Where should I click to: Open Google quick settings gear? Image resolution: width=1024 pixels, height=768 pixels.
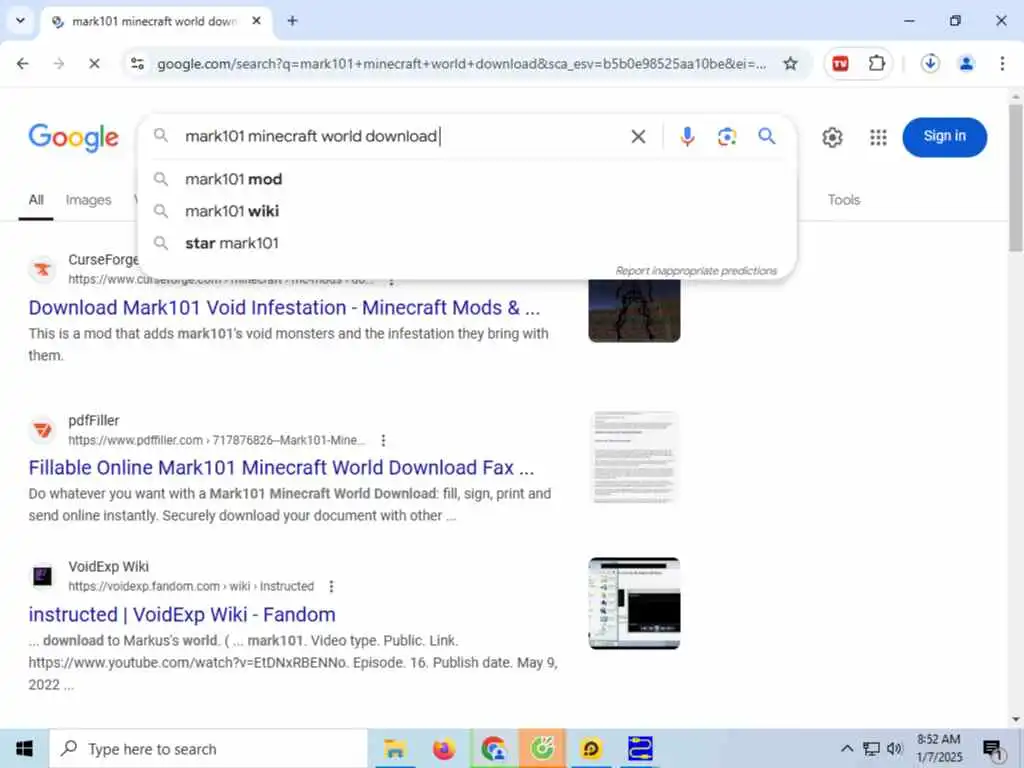832,137
